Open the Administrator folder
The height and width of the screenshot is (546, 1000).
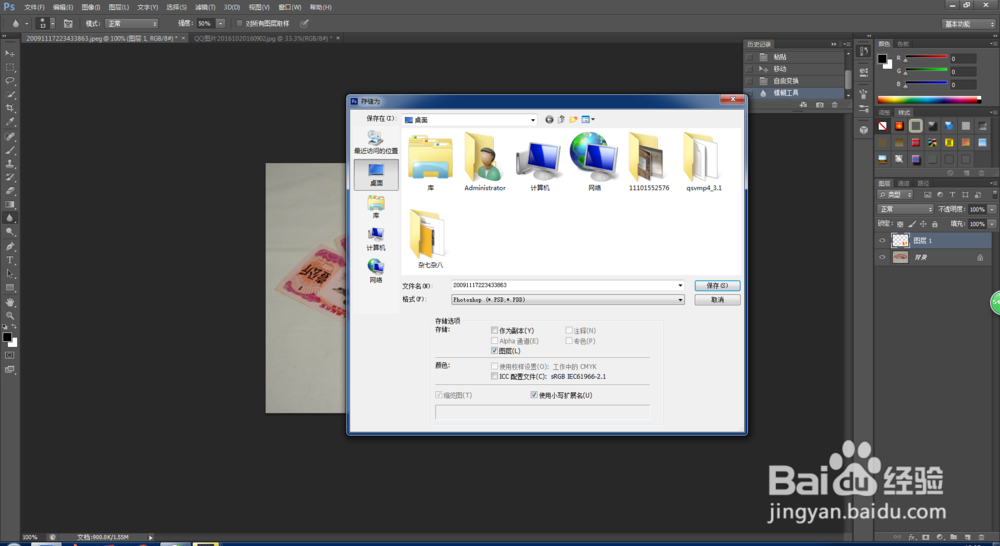point(485,161)
